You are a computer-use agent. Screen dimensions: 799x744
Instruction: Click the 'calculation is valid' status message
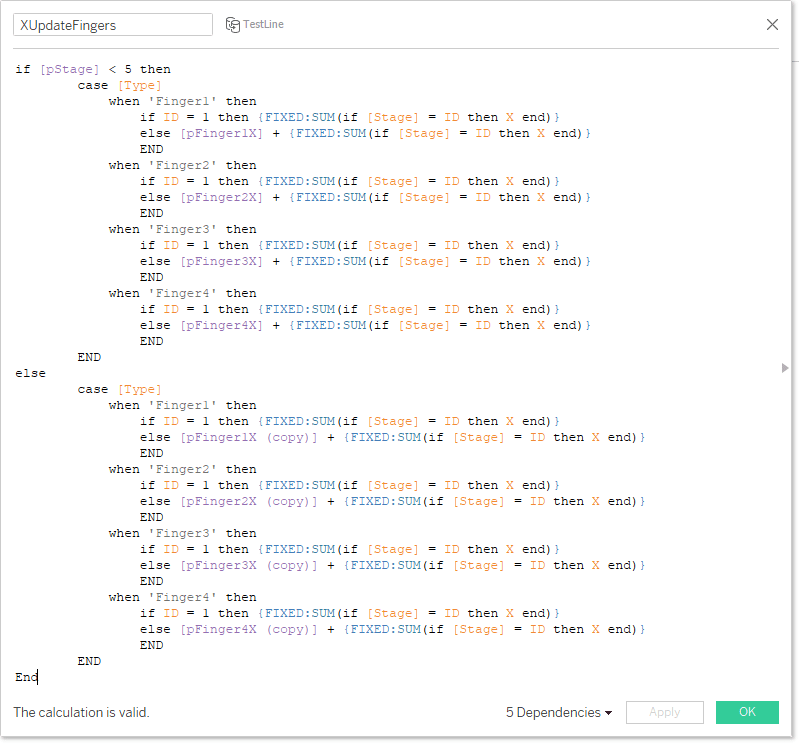[x=81, y=712]
